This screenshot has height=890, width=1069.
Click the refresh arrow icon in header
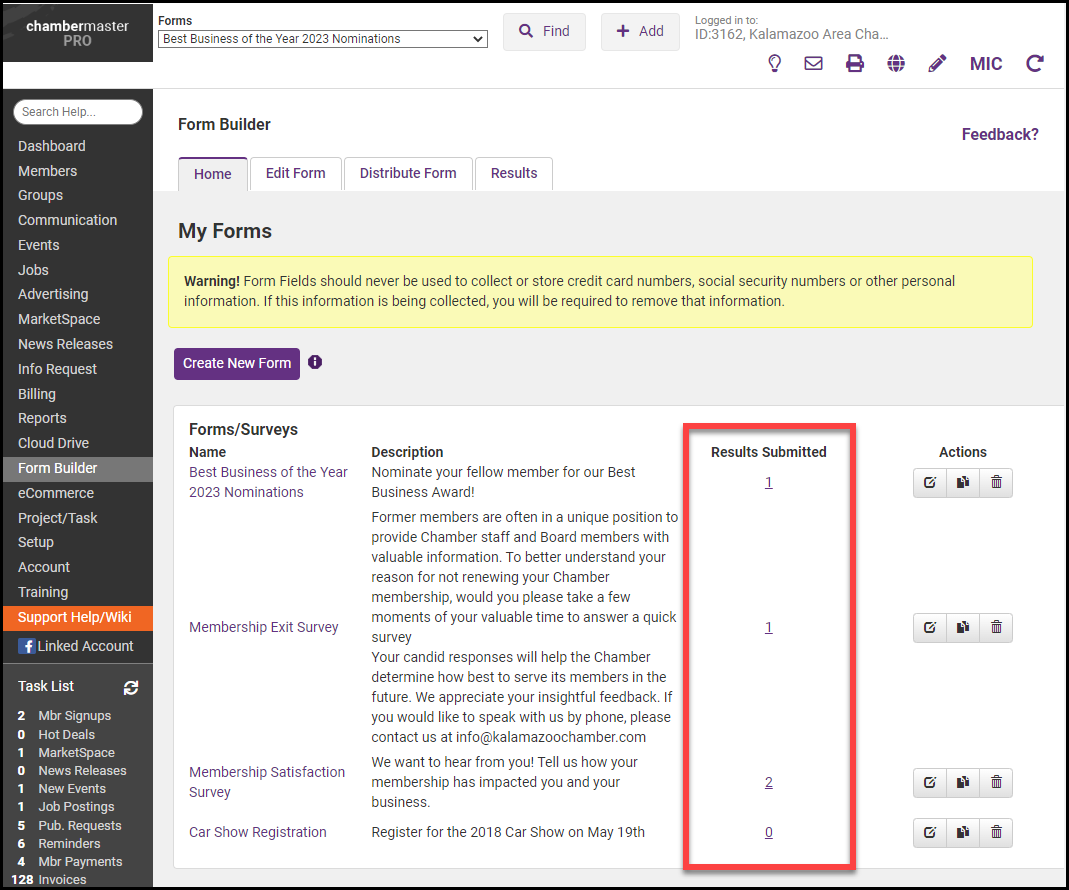coord(1035,63)
